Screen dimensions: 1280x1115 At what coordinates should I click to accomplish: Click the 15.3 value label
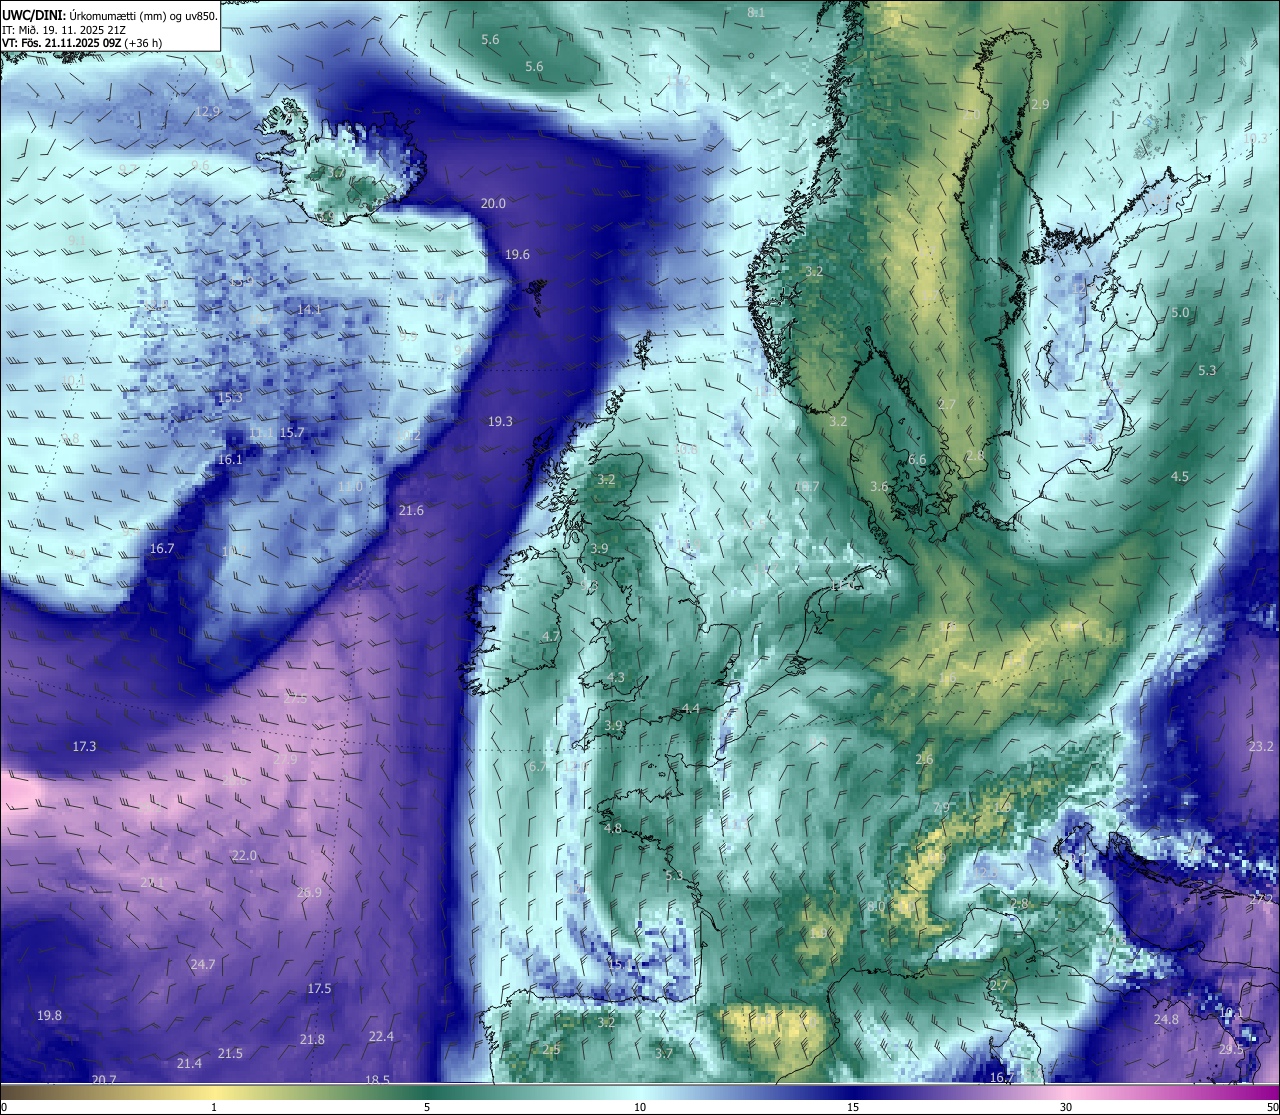click(230, 397)
